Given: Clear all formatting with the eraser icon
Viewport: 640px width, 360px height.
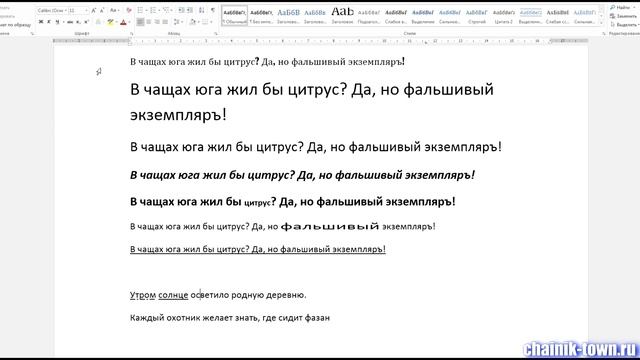Looking at the screenshot, I should pos(129,10).
